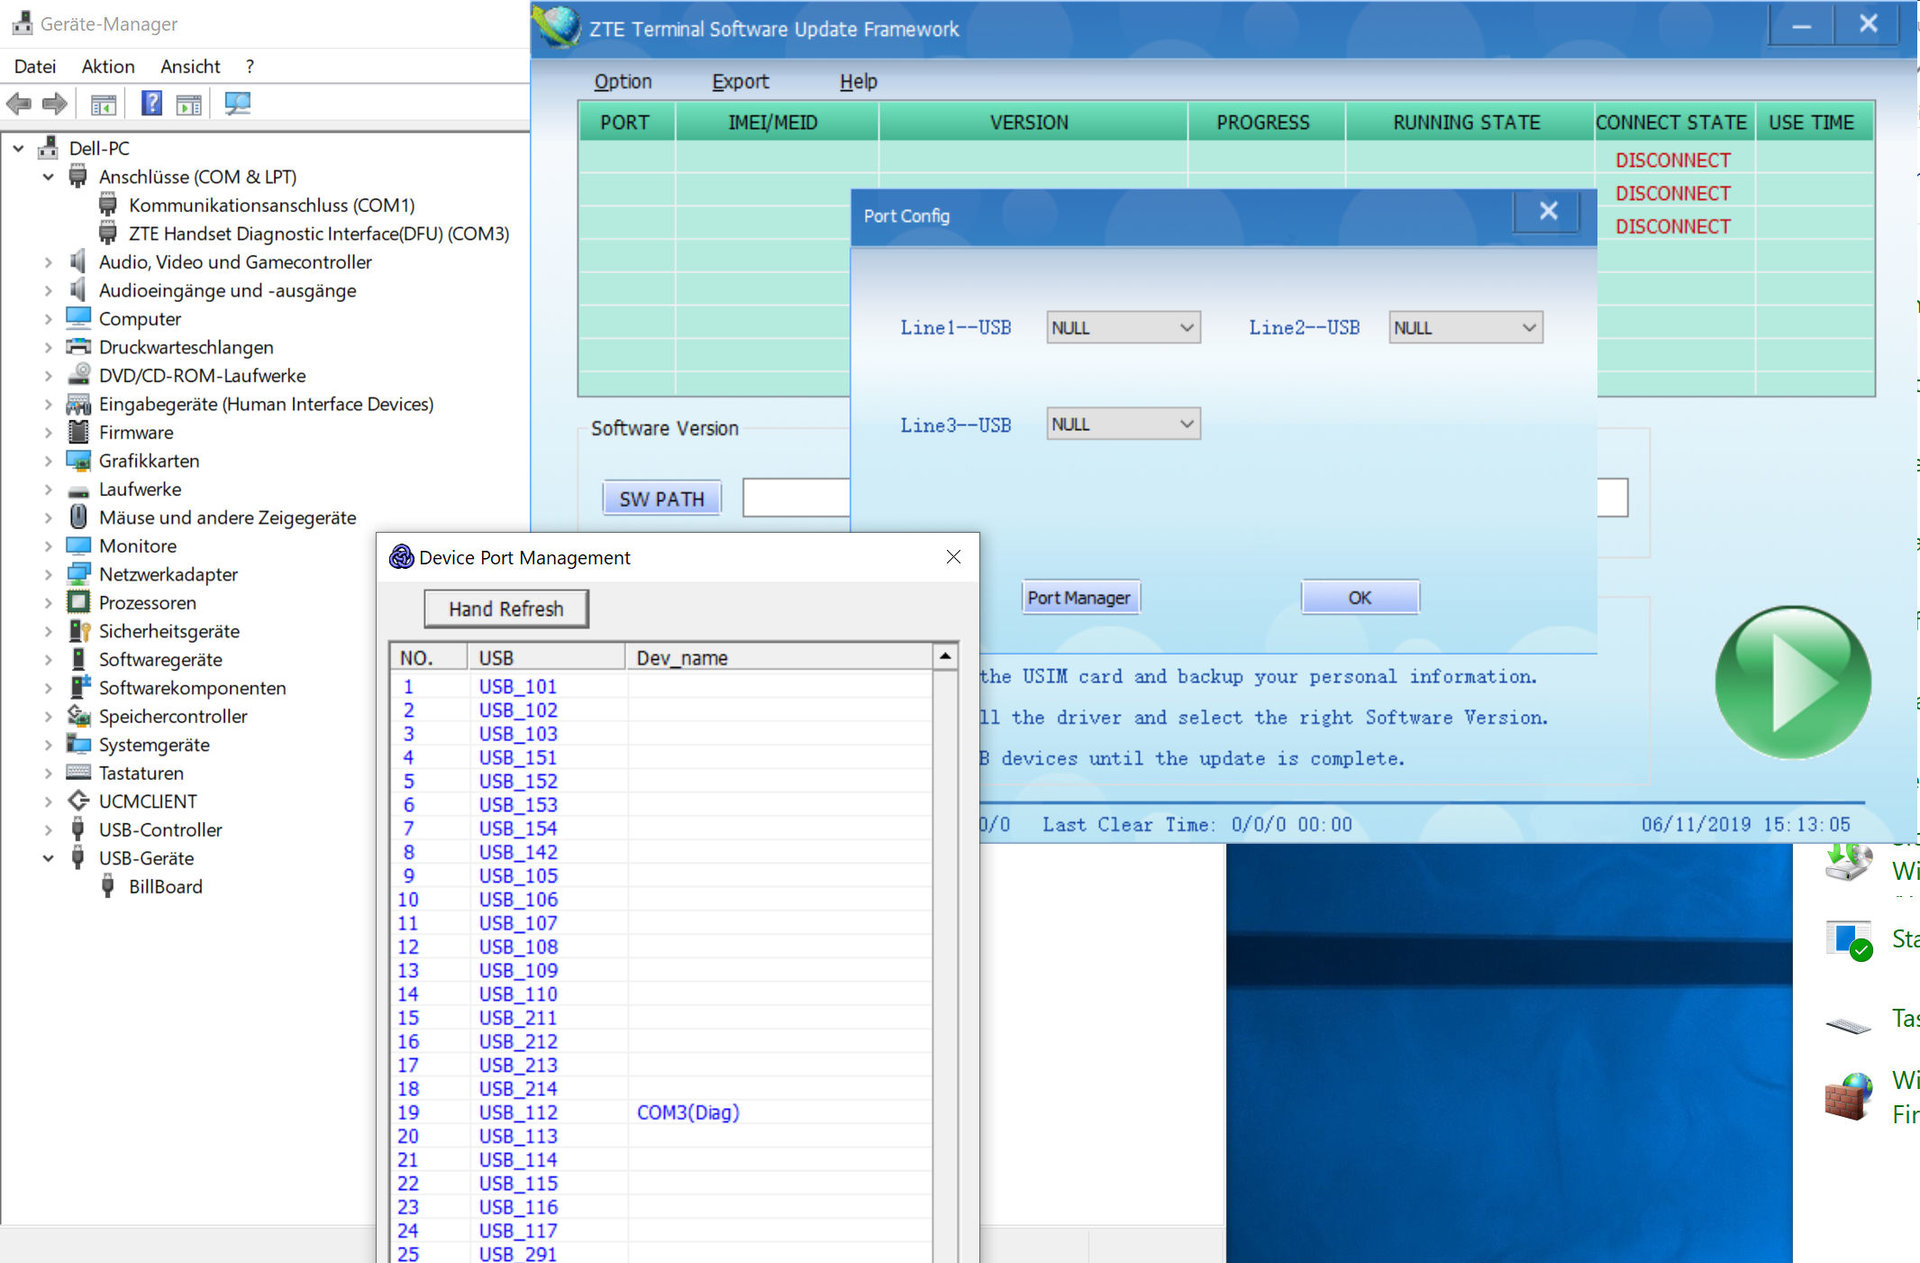Viewport: 1920px width, 1263px height.
Task: Click the Device Port Management window icon
Action: tap(401, 557)
